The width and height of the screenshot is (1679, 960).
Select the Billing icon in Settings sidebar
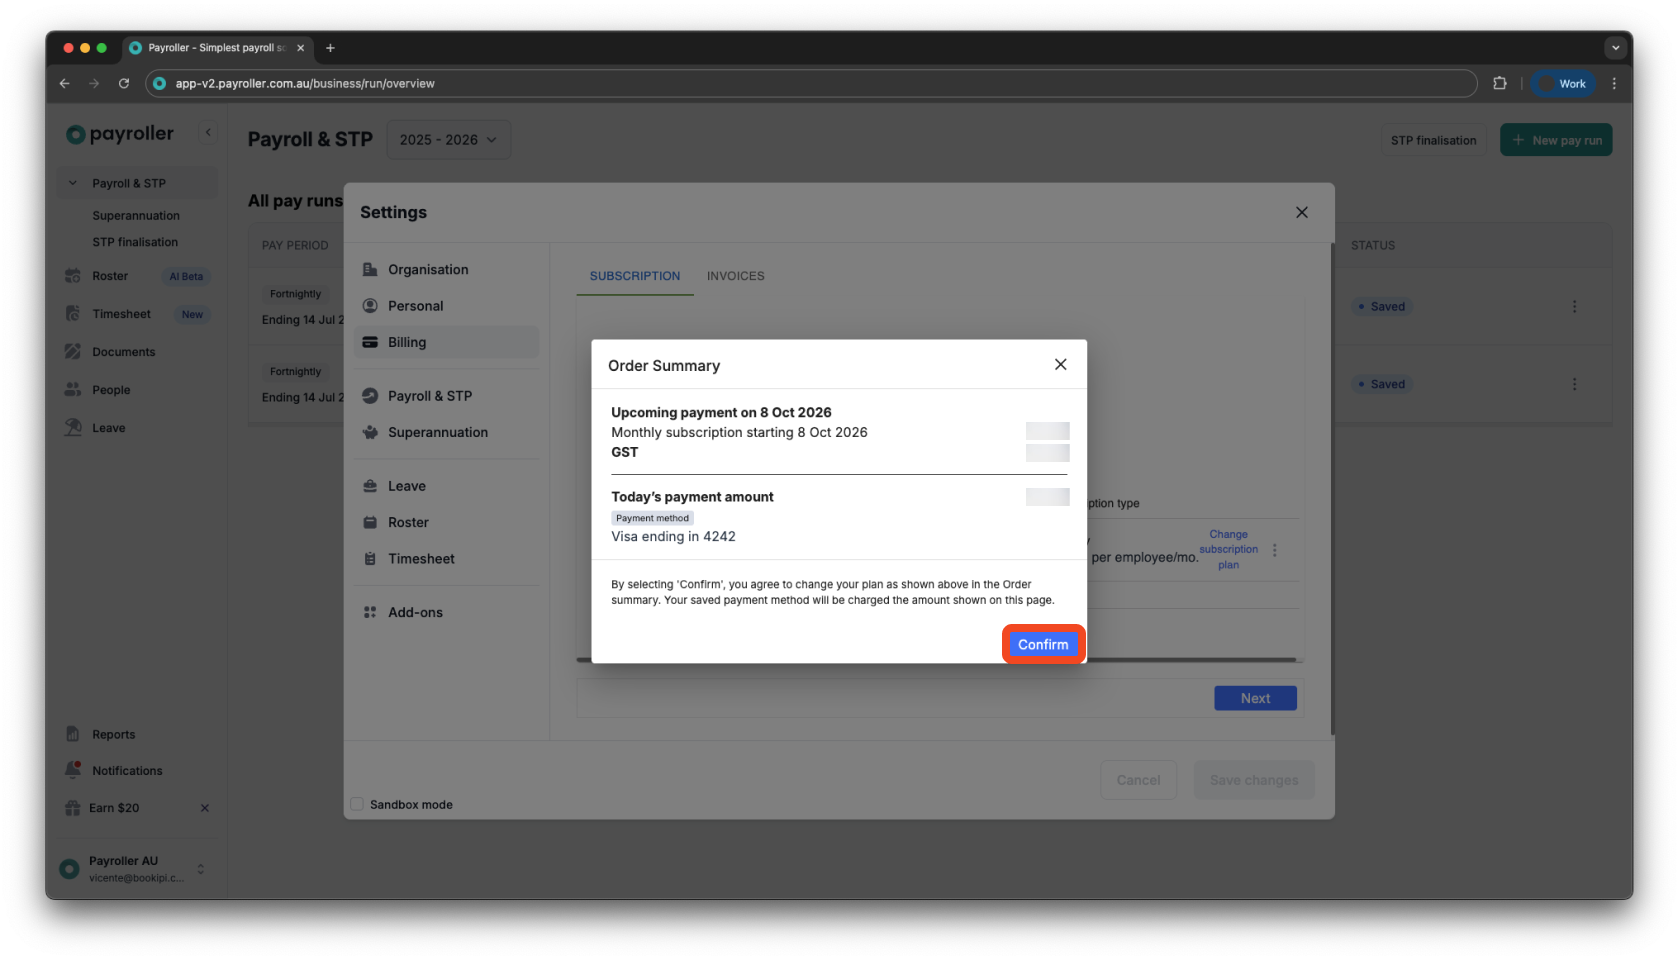tap(370, 342)
